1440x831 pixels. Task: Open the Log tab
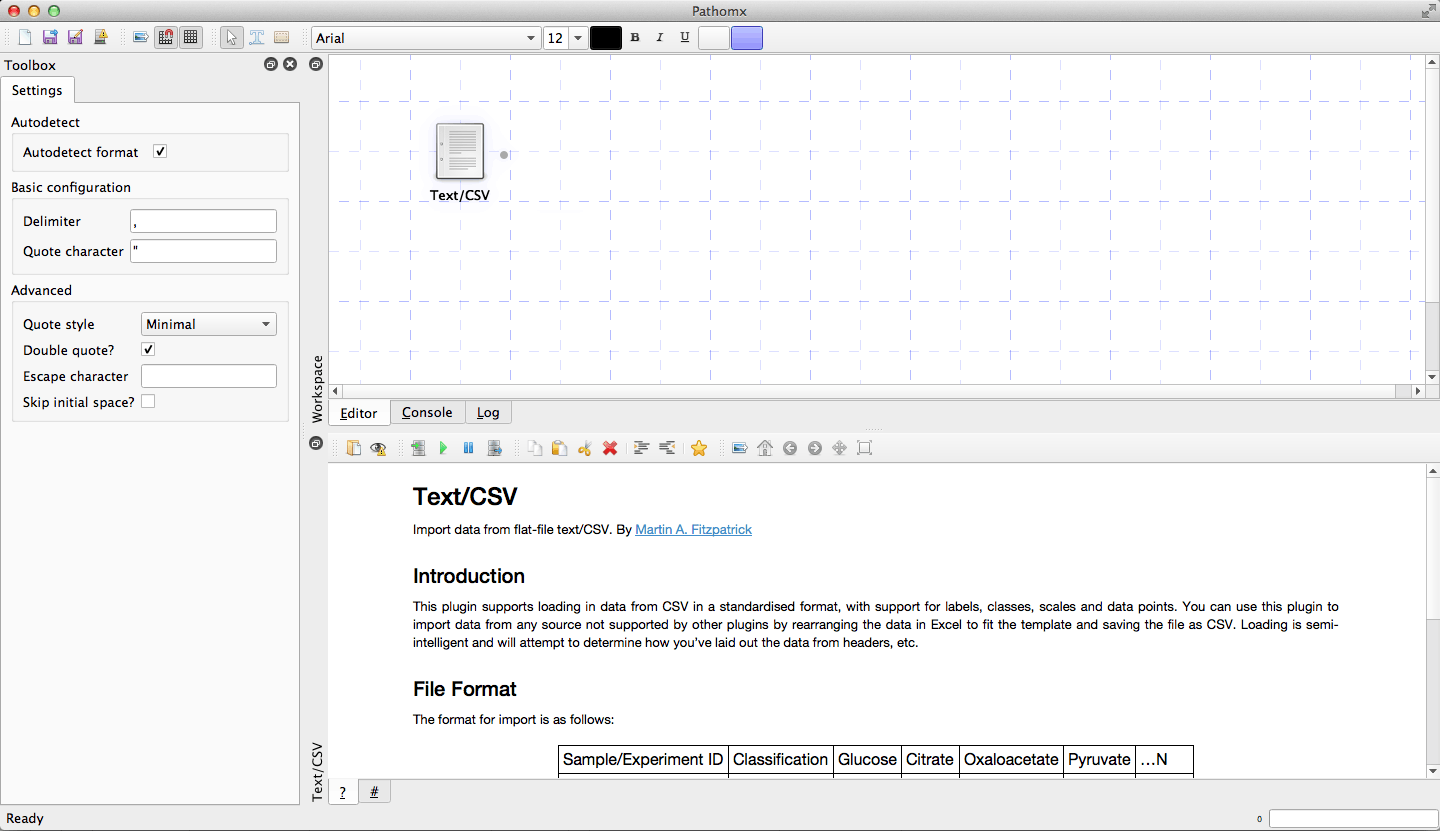488,412
